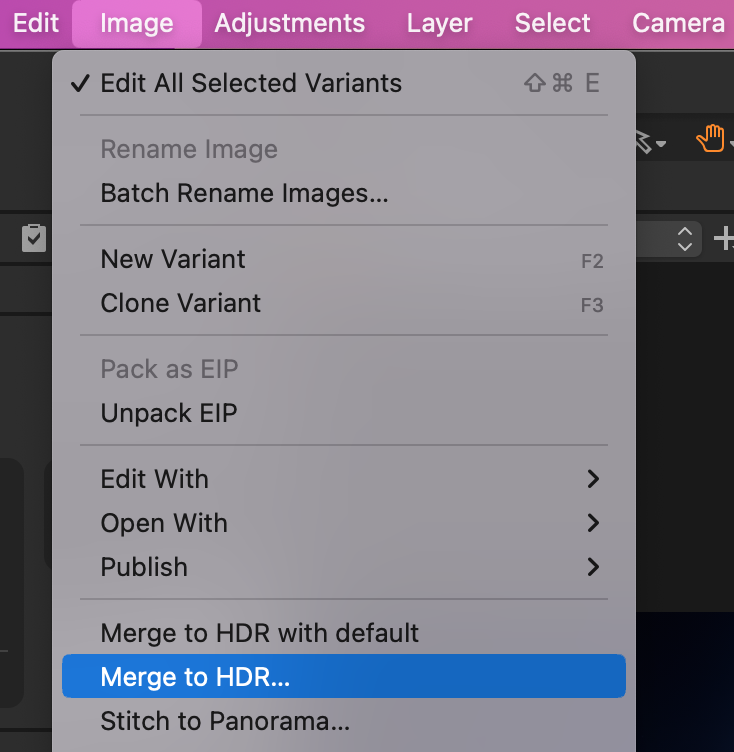
Task: Click the plus add button
Action: tap(723, 238)
